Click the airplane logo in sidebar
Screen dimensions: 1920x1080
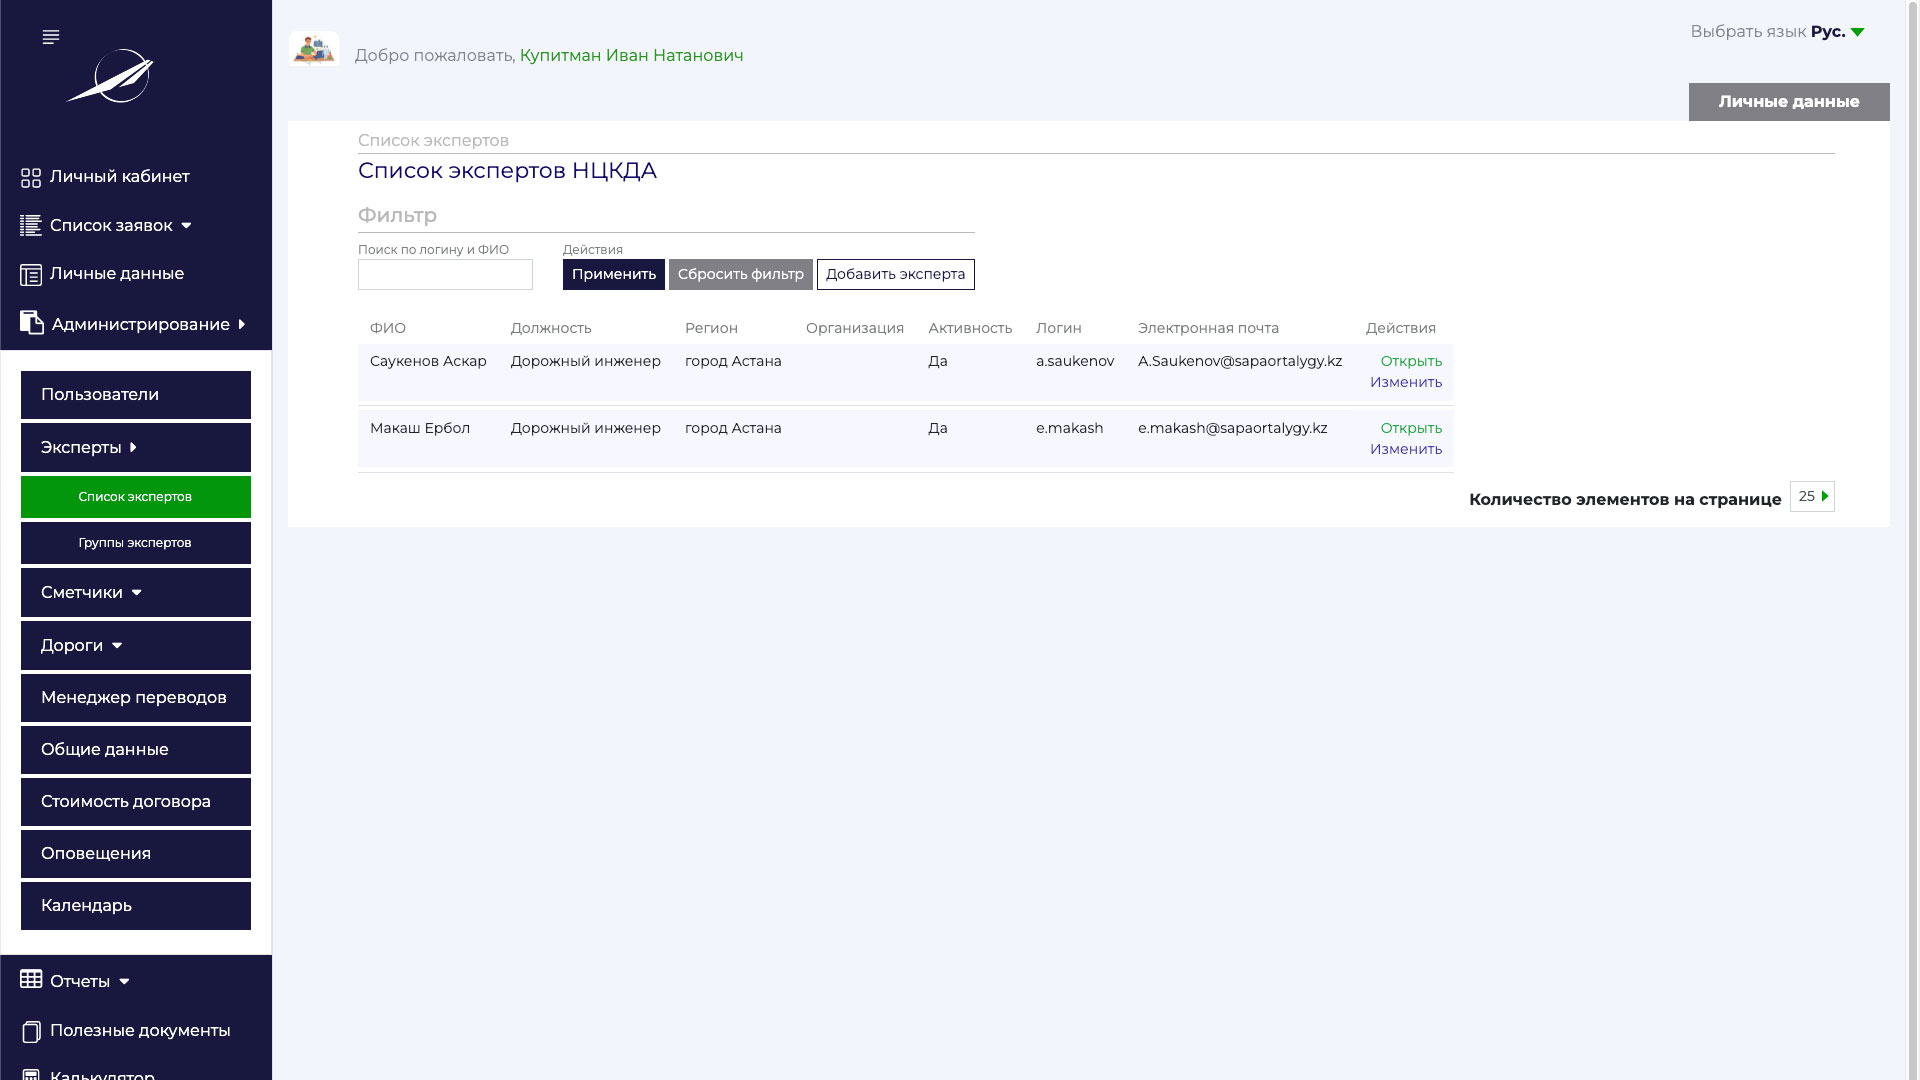(111, 77)
